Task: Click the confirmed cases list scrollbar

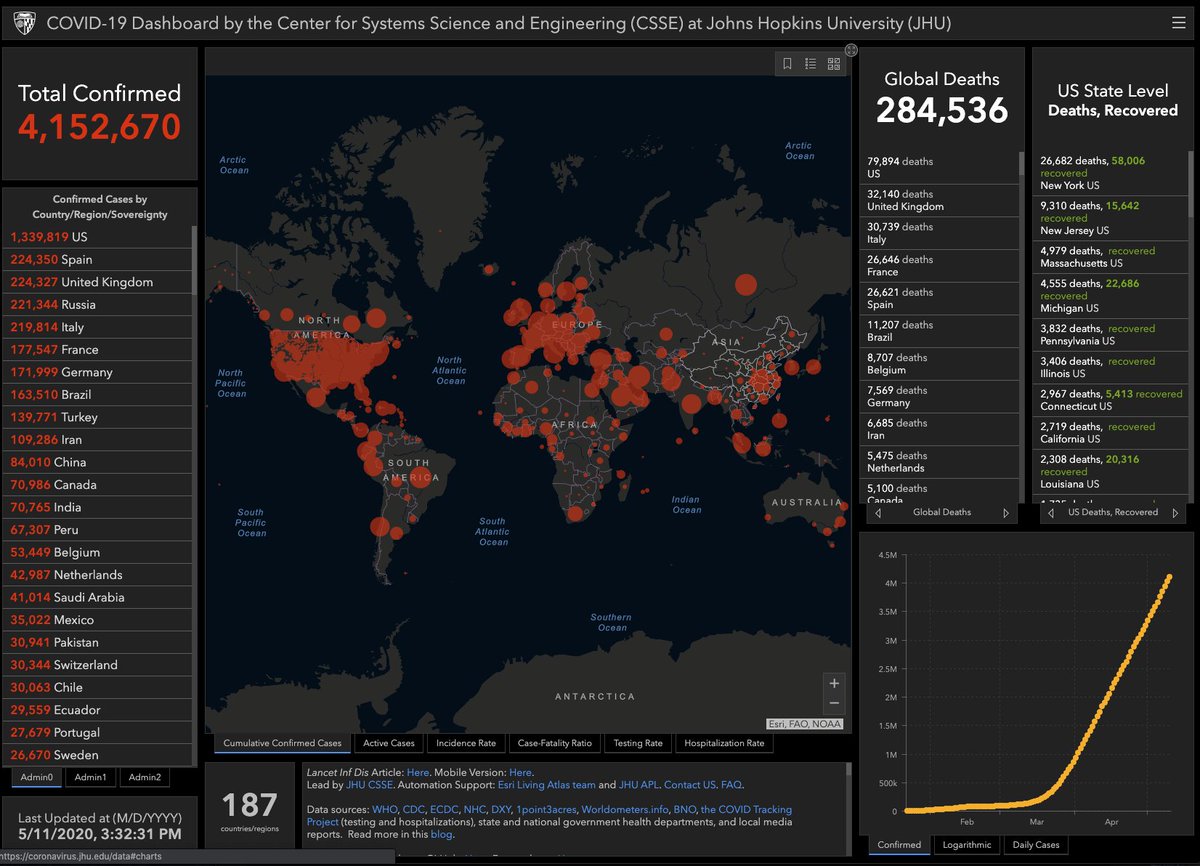Action: coord(194,258)
